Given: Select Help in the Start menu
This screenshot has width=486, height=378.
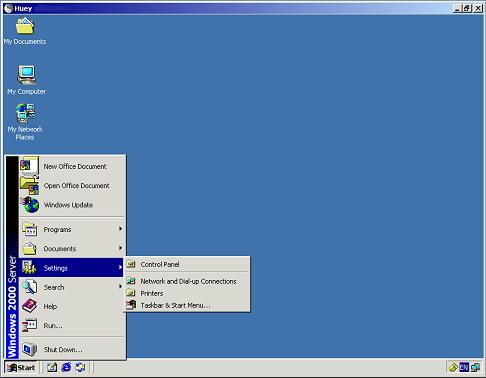Looking at the screenshot, I should (72, 306).
